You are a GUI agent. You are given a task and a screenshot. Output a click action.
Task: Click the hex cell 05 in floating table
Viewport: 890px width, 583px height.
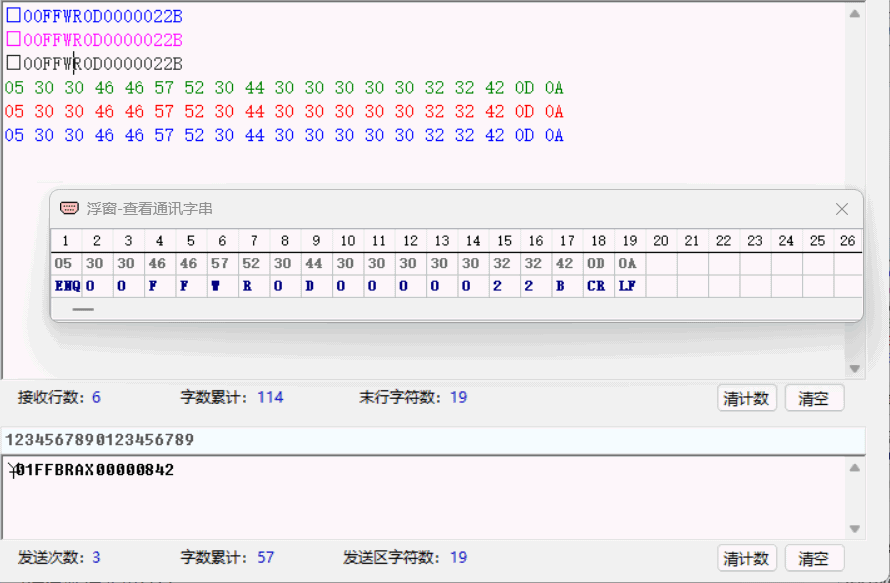[64, 263]
